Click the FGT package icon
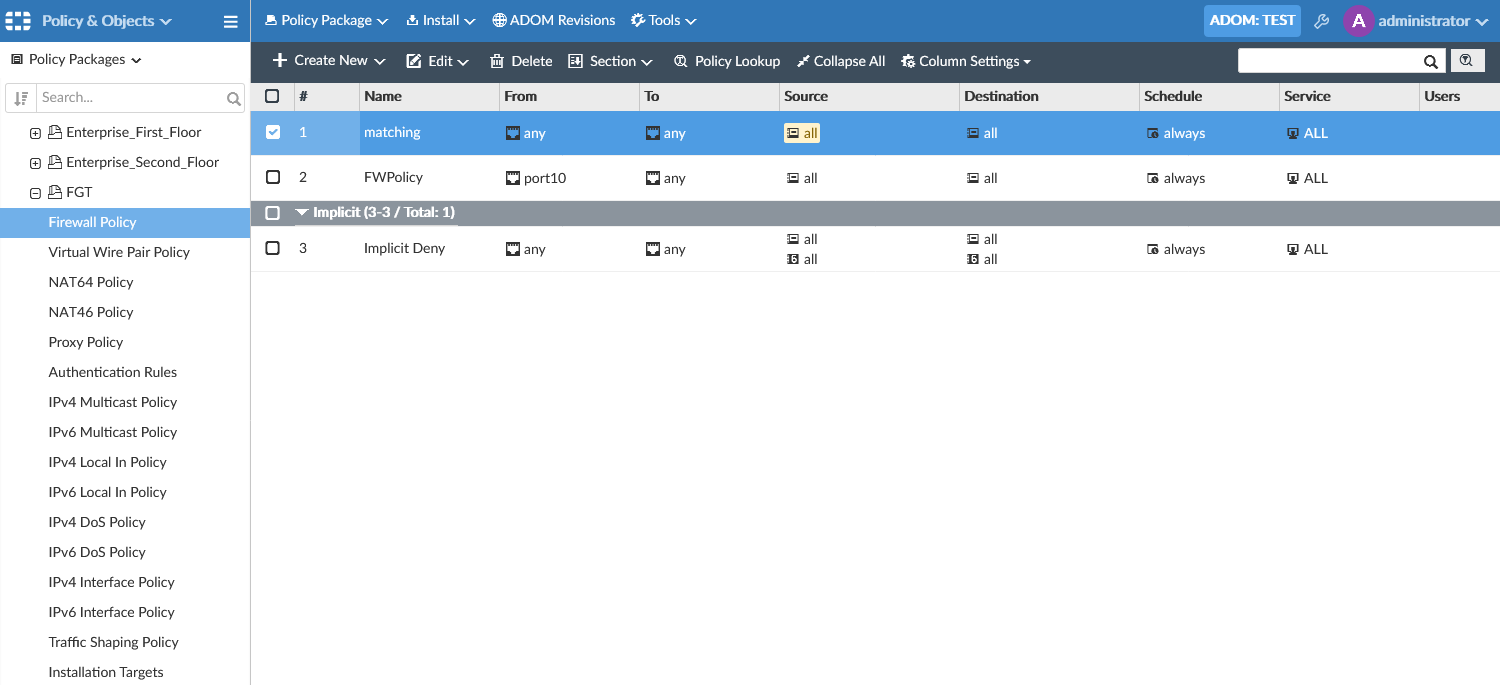This screenshot has width=1500, height=685. click(56, 192)
